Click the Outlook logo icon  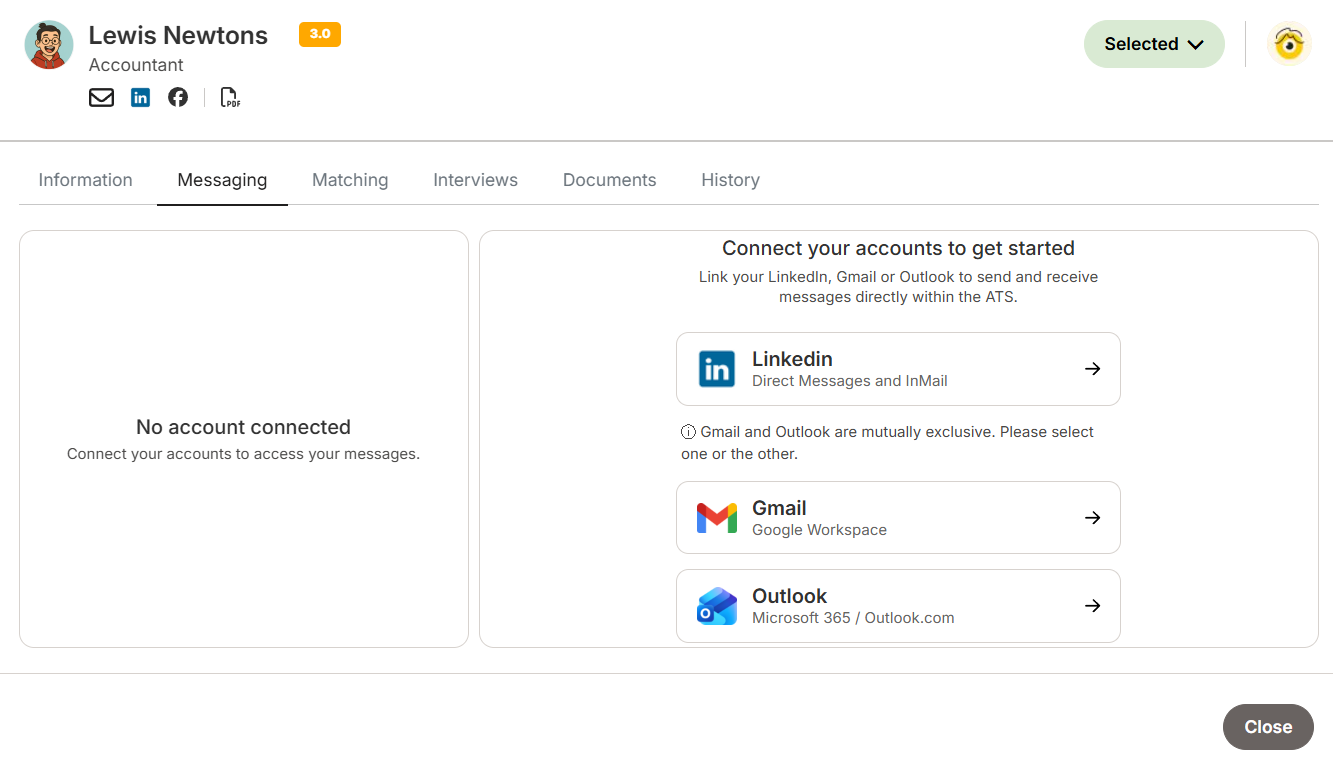pyautogui.click(x=717, y=606)
